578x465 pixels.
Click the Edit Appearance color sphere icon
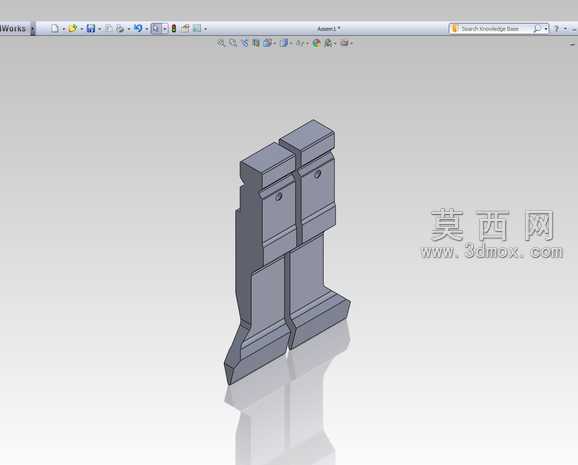click(316, 43)
